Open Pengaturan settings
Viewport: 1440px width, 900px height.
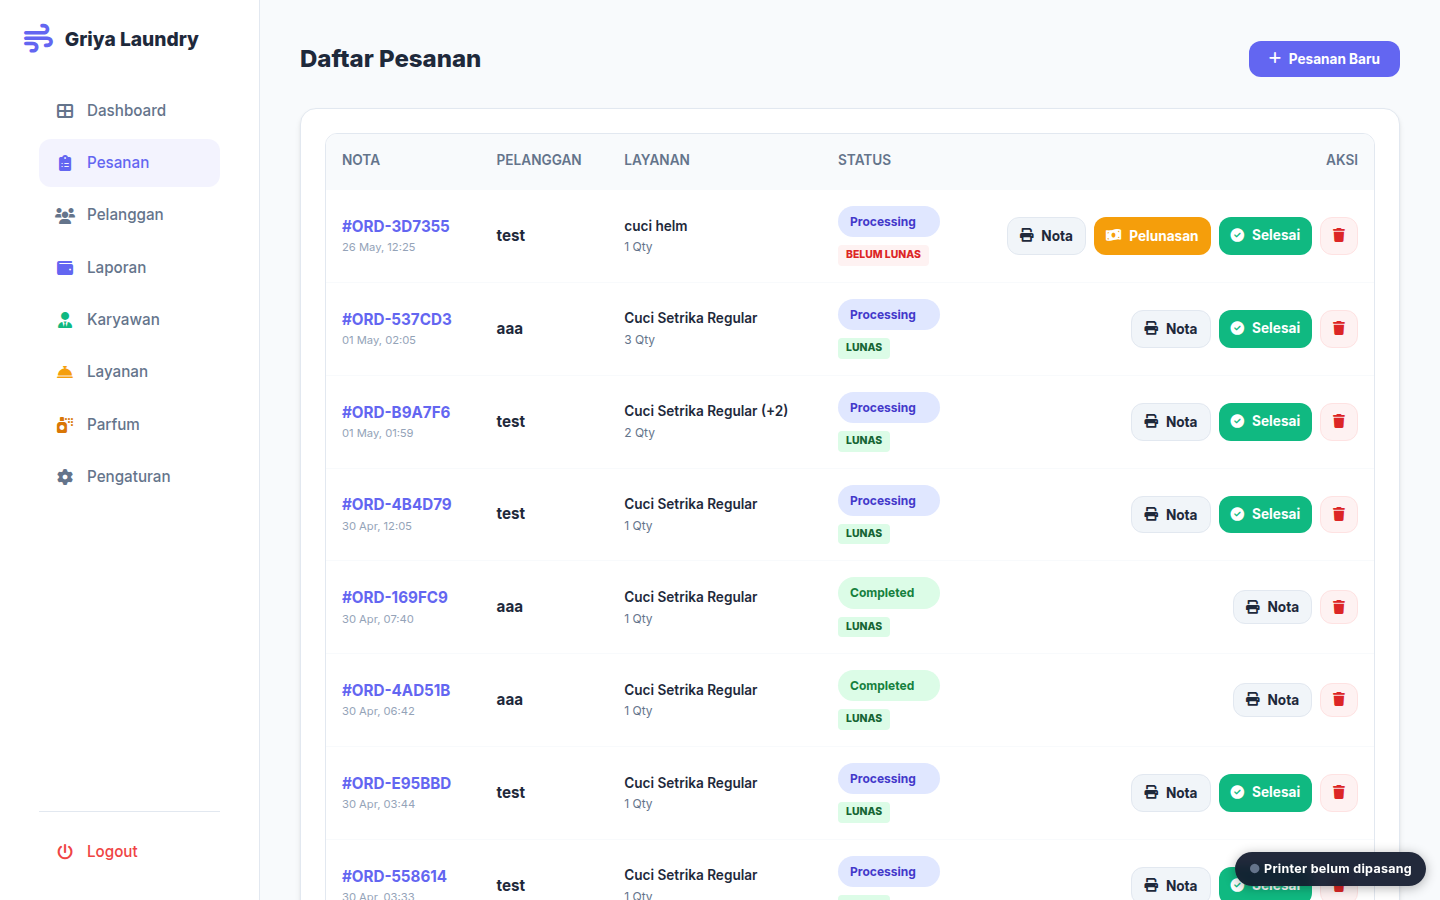[129, 477]
